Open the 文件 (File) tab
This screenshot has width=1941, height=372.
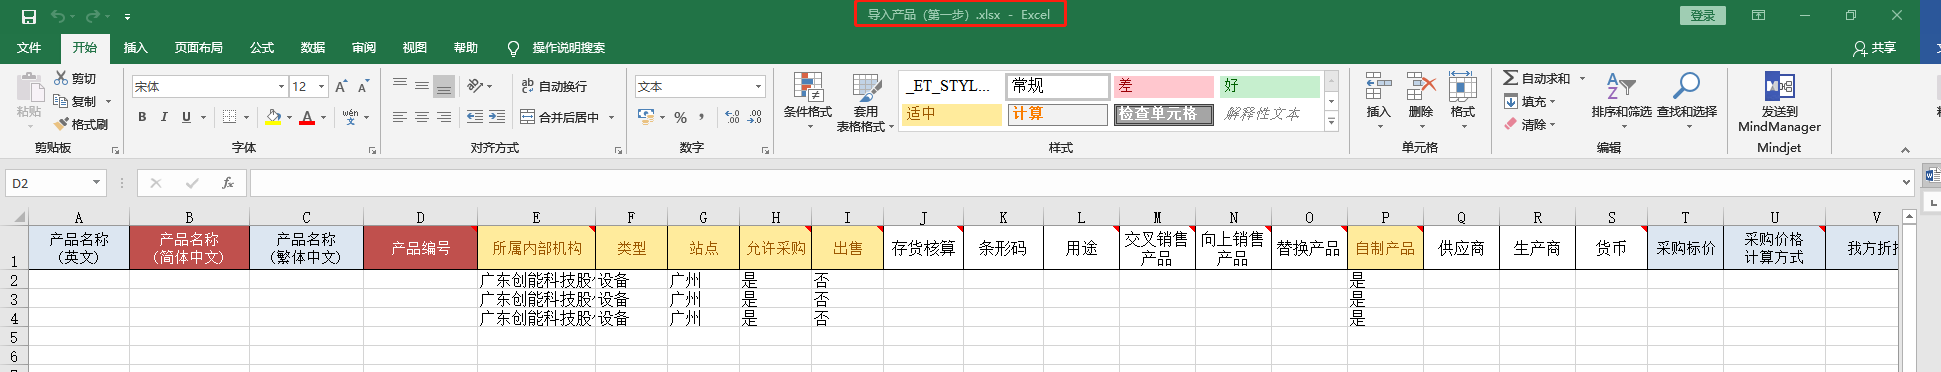coord(29,47)
